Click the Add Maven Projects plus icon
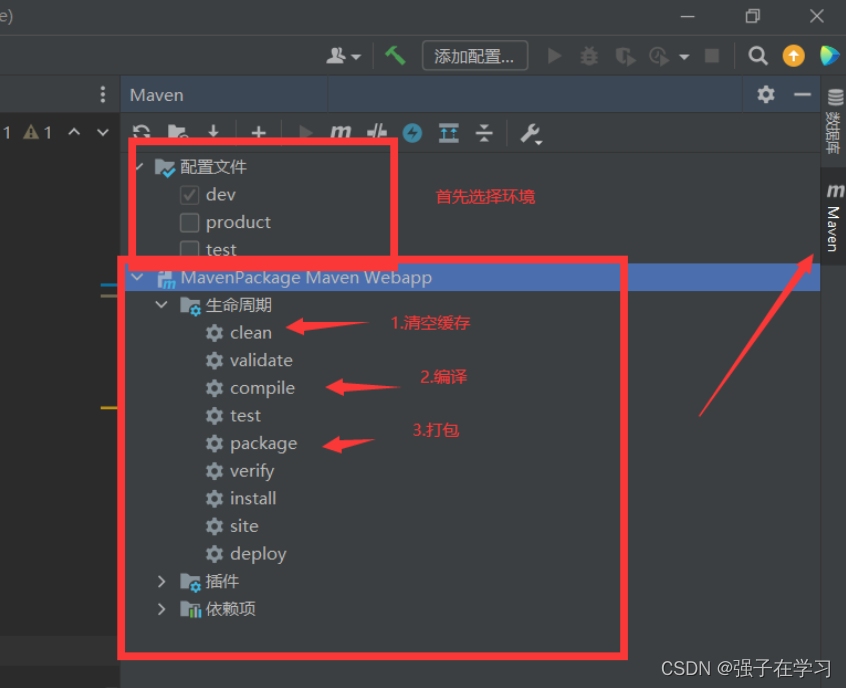 coord(258,132)
